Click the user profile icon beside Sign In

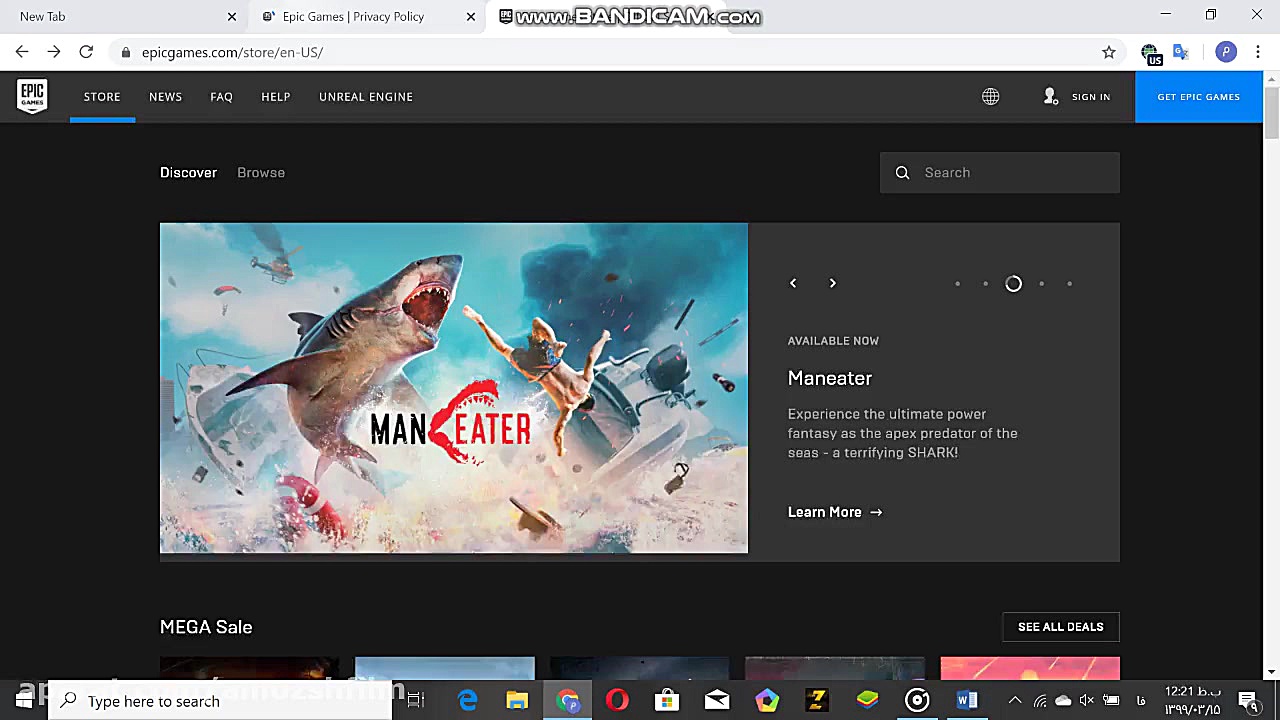(x=1050, y=96)
